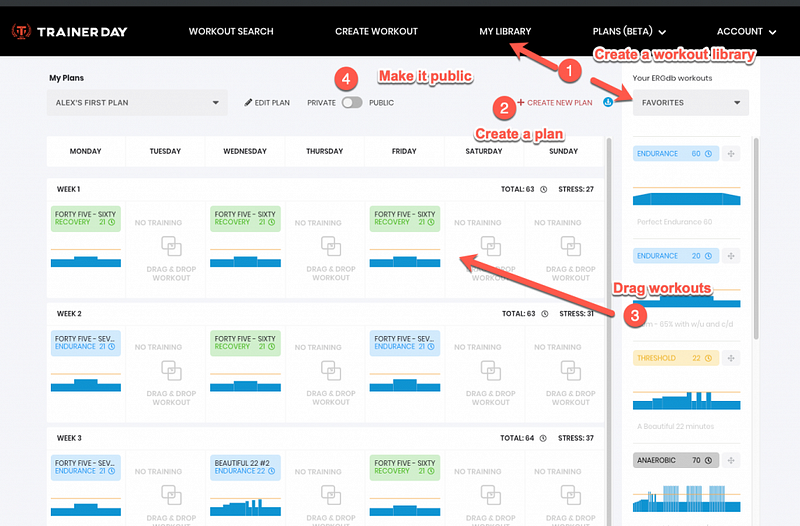Image resolution: width=800 pixels, height=526 pixels.
Task: Click Week 1 Monday Forty Five - Sixty workout
Action: click(86, 218)
